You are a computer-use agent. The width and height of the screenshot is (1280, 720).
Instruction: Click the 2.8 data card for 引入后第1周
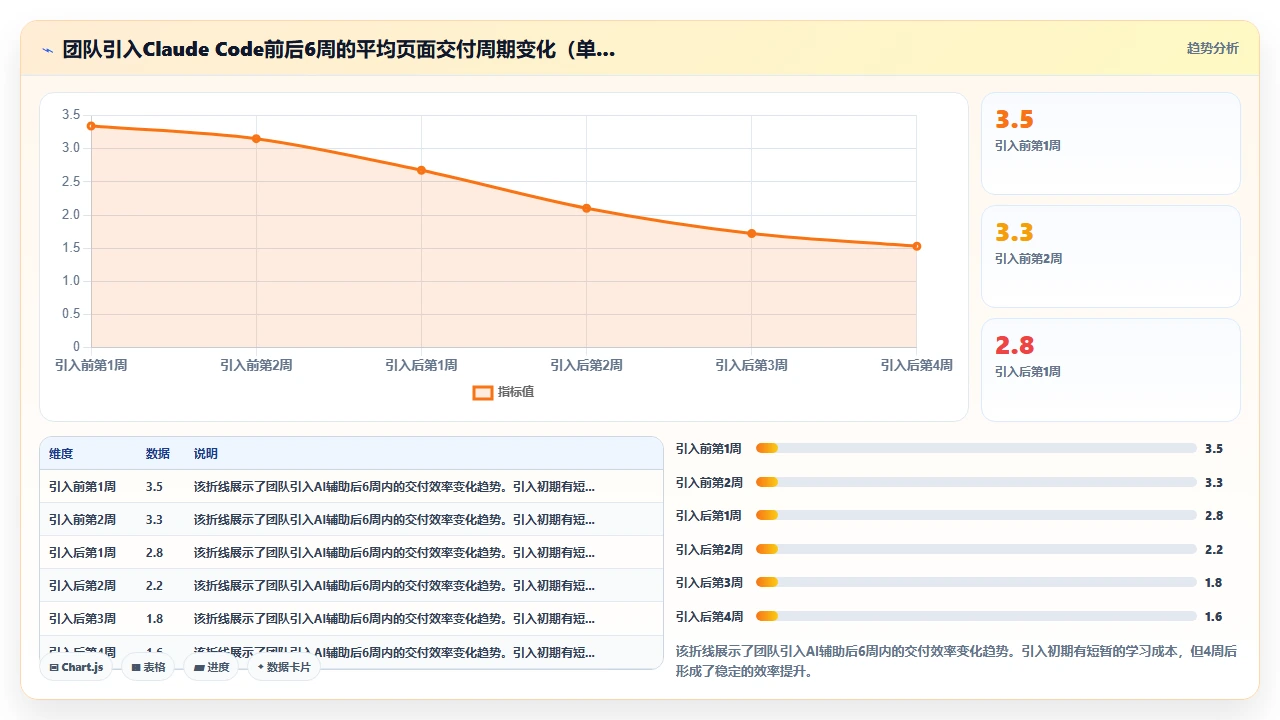(x=1111, y=369)
